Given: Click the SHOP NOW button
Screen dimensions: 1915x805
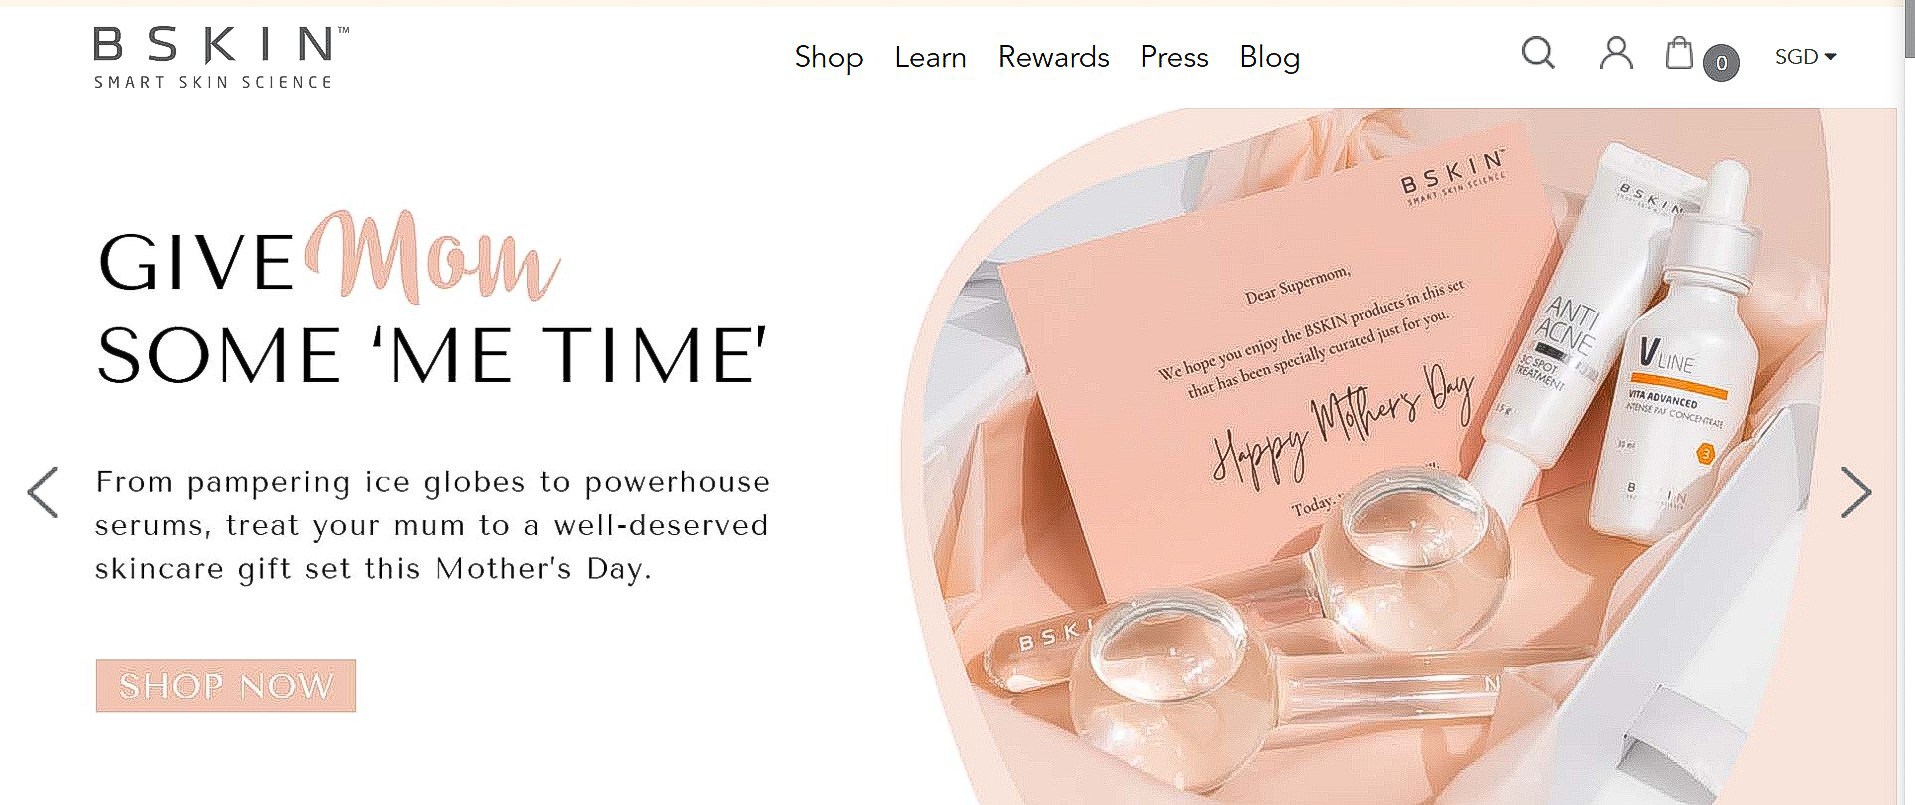Looking at the screenshot, I should pos(226,686).
